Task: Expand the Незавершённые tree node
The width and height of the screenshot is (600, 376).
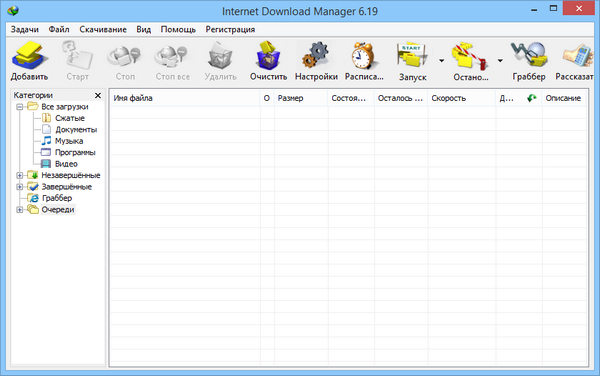Action: pos(20,176)
